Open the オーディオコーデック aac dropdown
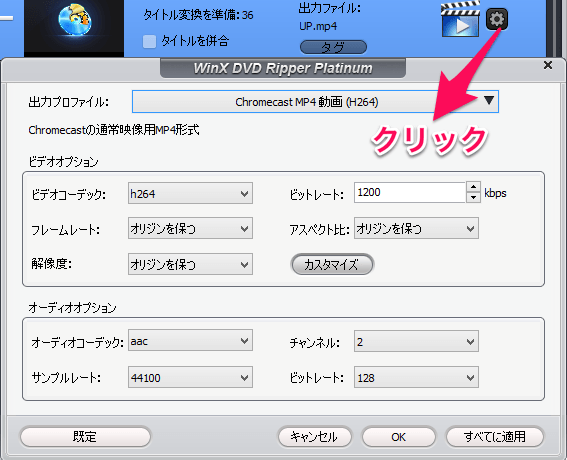Screen dimensions: 567x460 pyautogui.click(x=190, y=341)
